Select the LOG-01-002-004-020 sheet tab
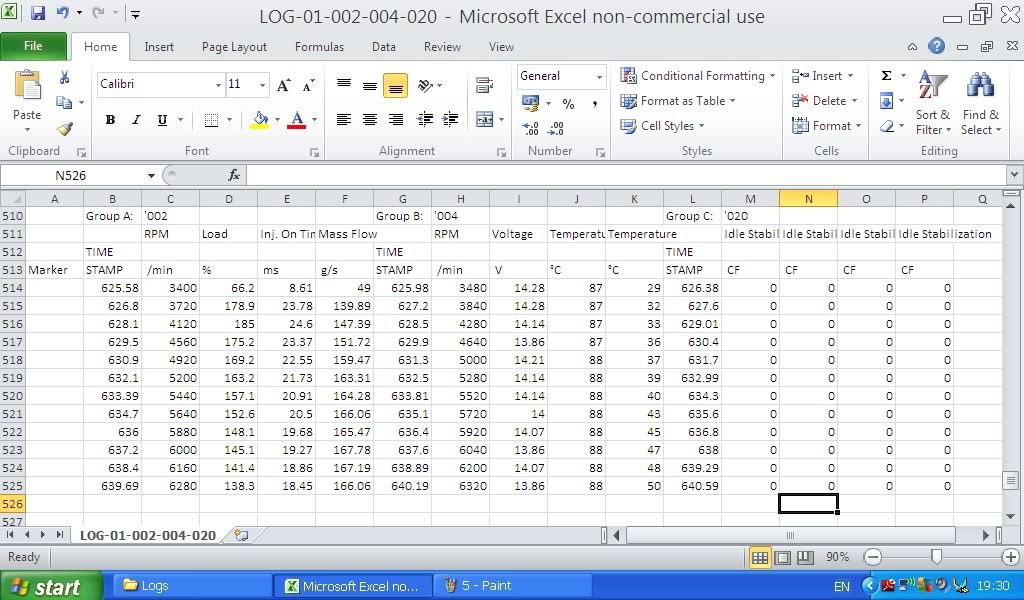Screen dimensions: 1024x600 tap(148, 535)
